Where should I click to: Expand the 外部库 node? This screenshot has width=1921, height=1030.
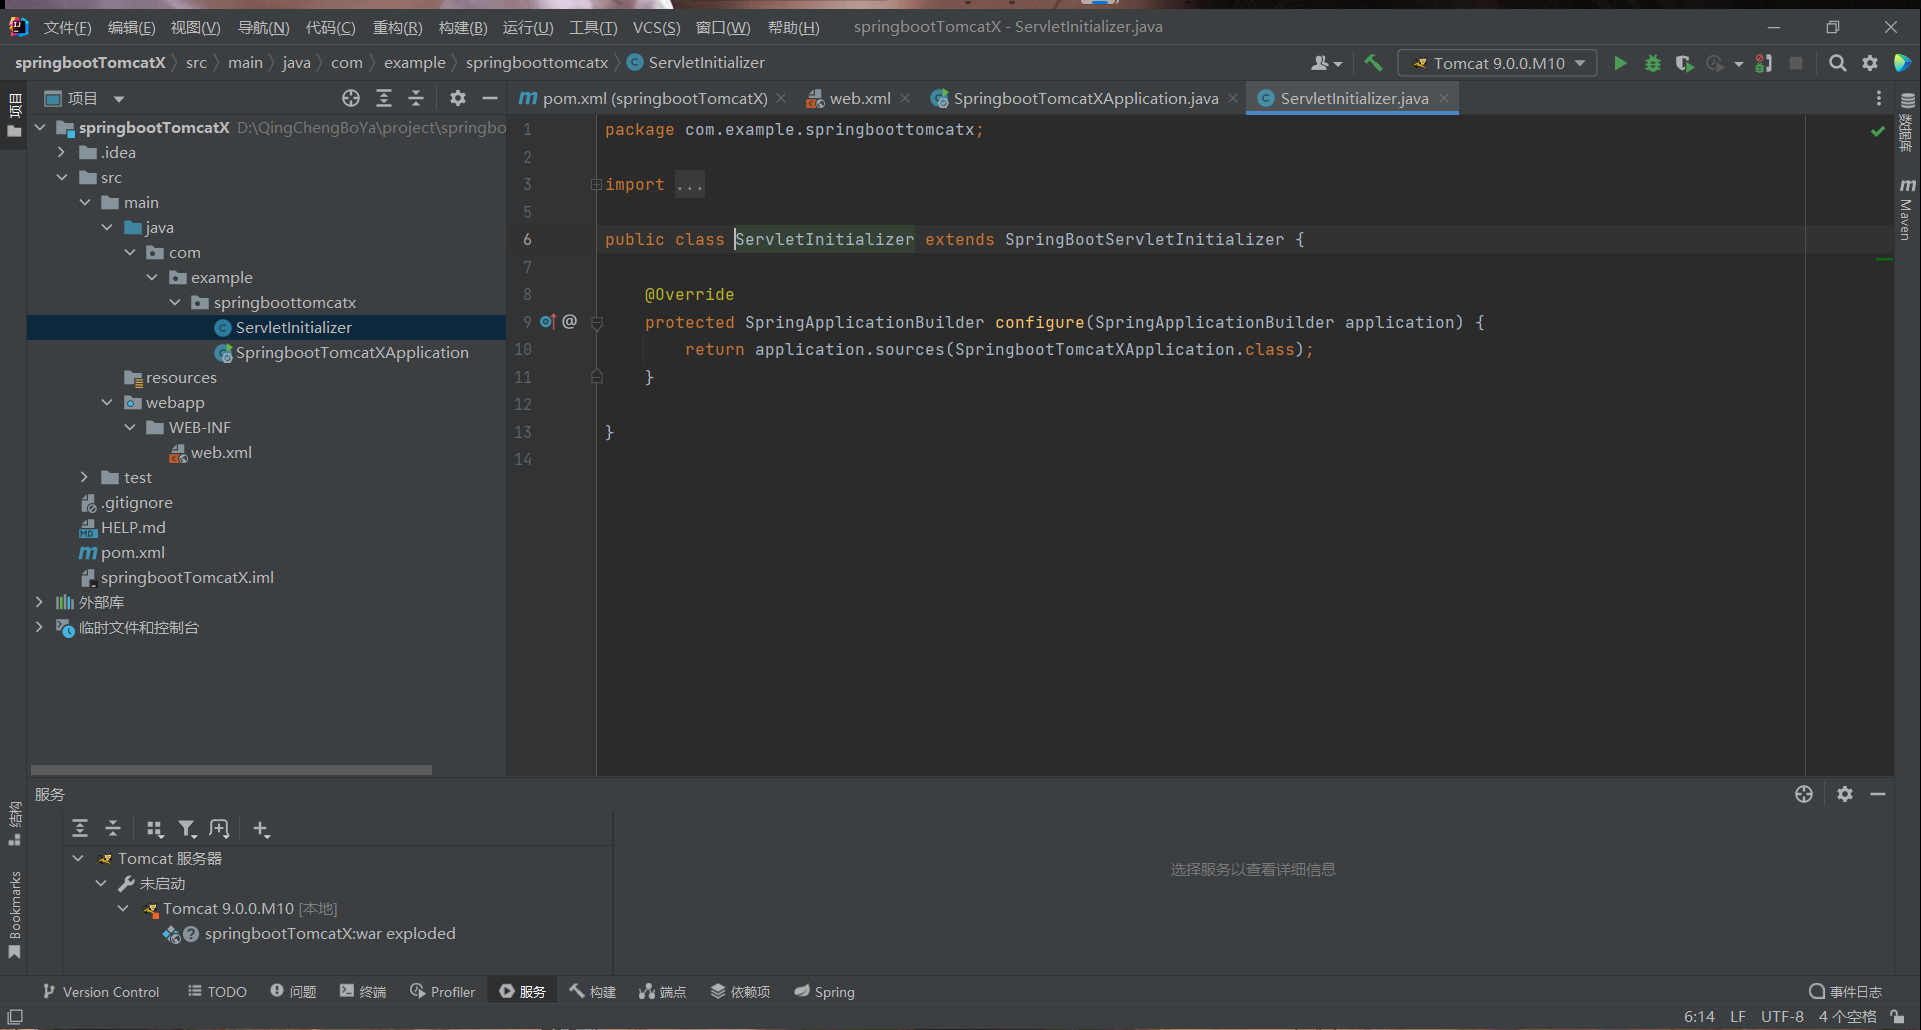coord(39,602)
